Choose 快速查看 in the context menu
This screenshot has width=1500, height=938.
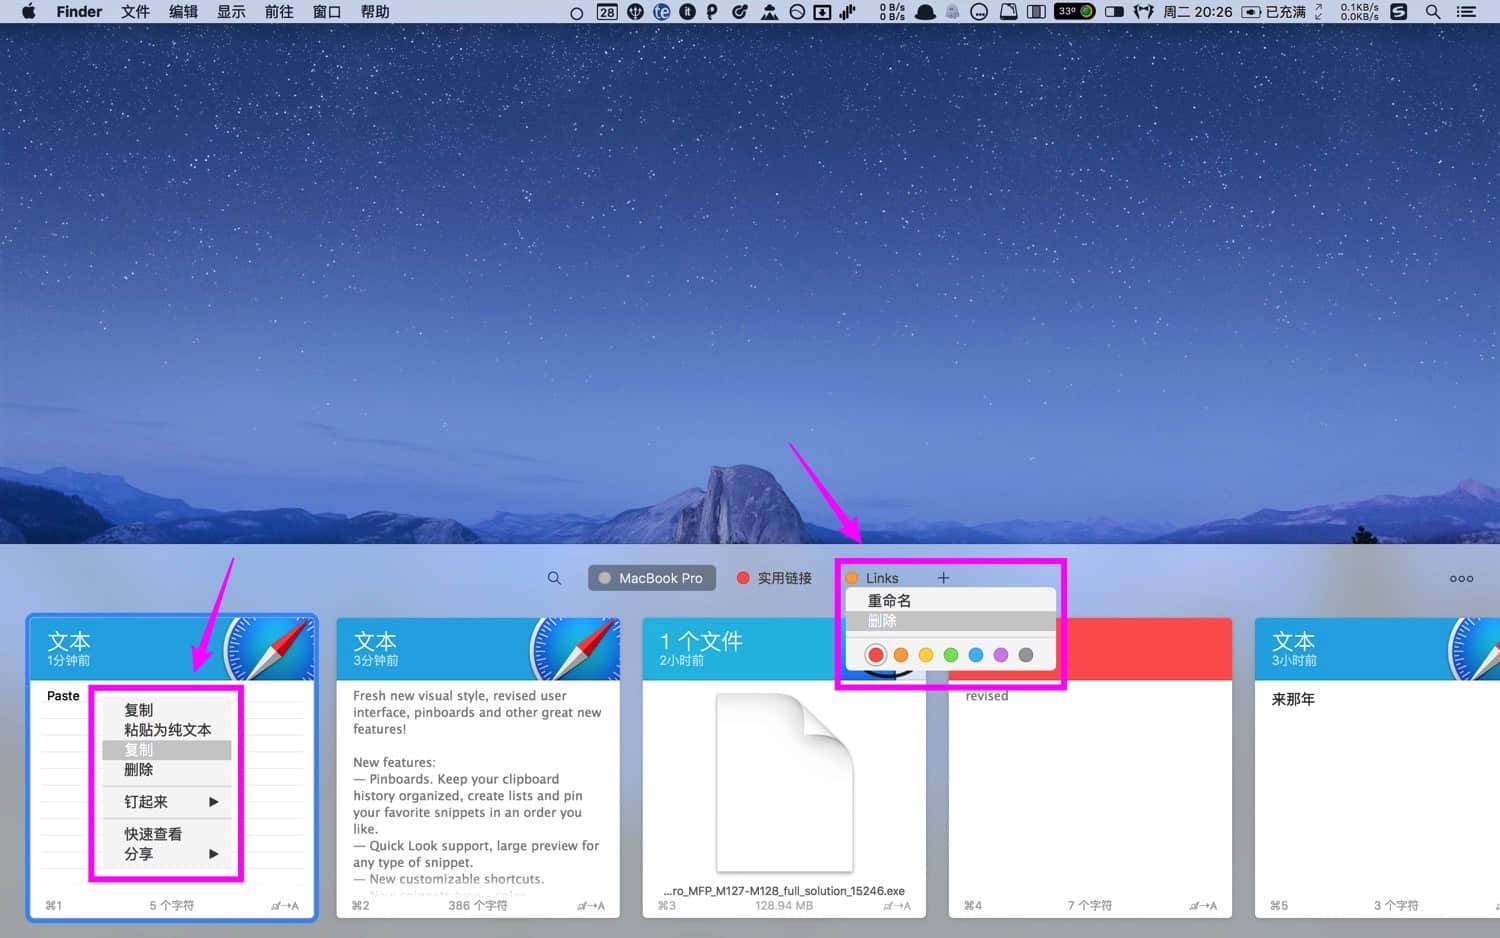click(153, 834)
